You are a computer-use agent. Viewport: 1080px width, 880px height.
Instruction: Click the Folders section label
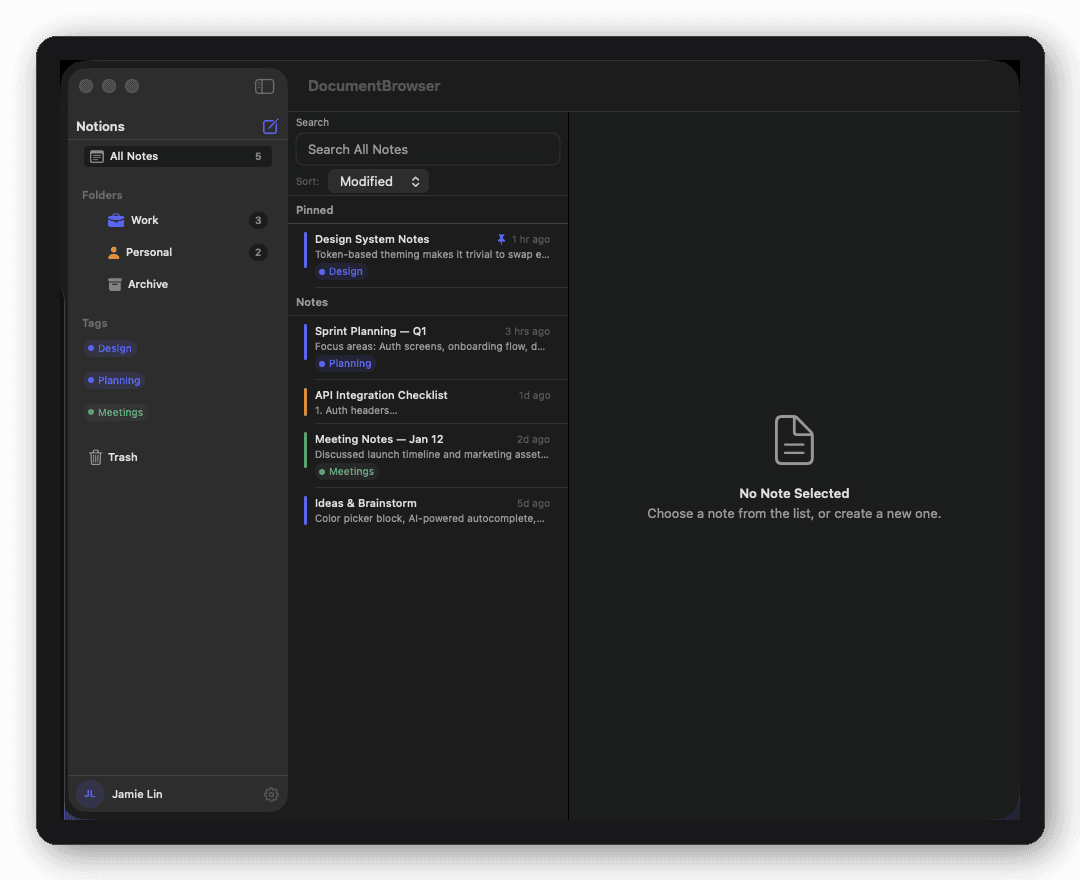click(x=102, y=195)
